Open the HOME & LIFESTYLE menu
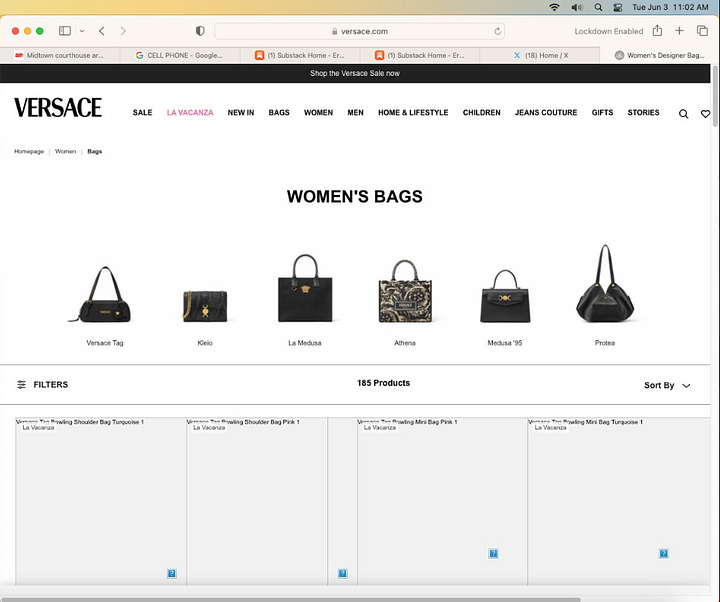This screenshot has height=602, width=720. (x=413, y=113)
